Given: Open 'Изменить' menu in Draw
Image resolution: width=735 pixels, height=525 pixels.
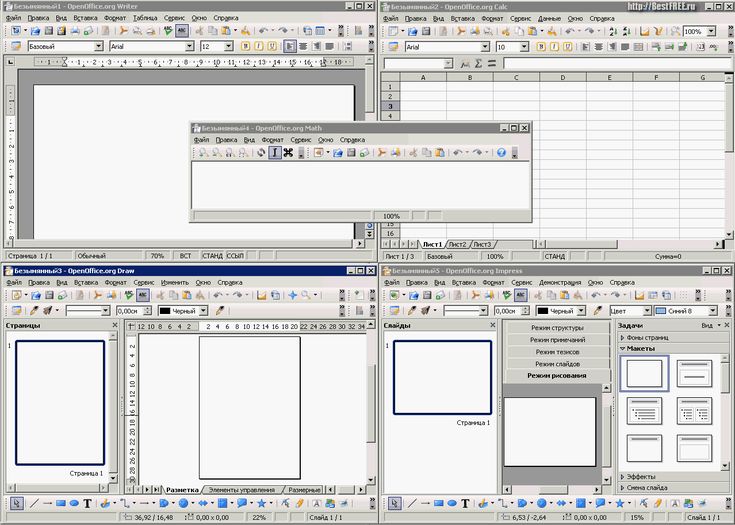Looking at the screenshot, I should point(174,282).
